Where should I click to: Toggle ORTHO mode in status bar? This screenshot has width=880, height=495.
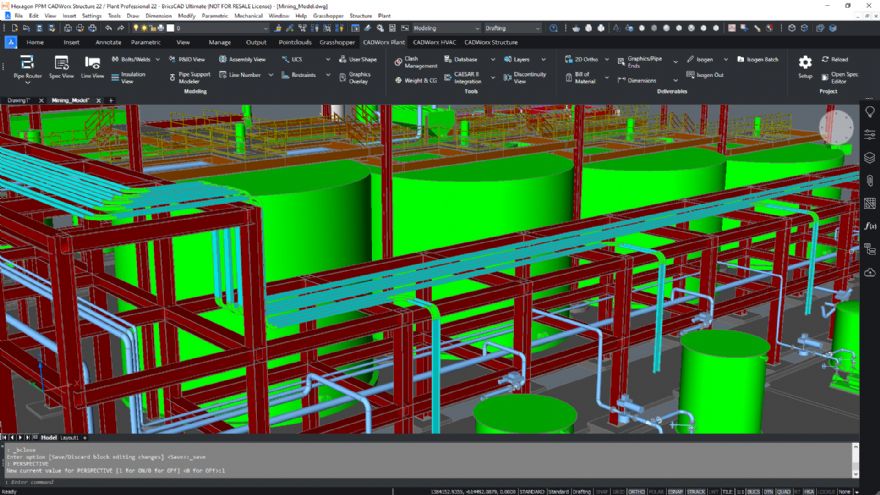[x=636, y=492]
